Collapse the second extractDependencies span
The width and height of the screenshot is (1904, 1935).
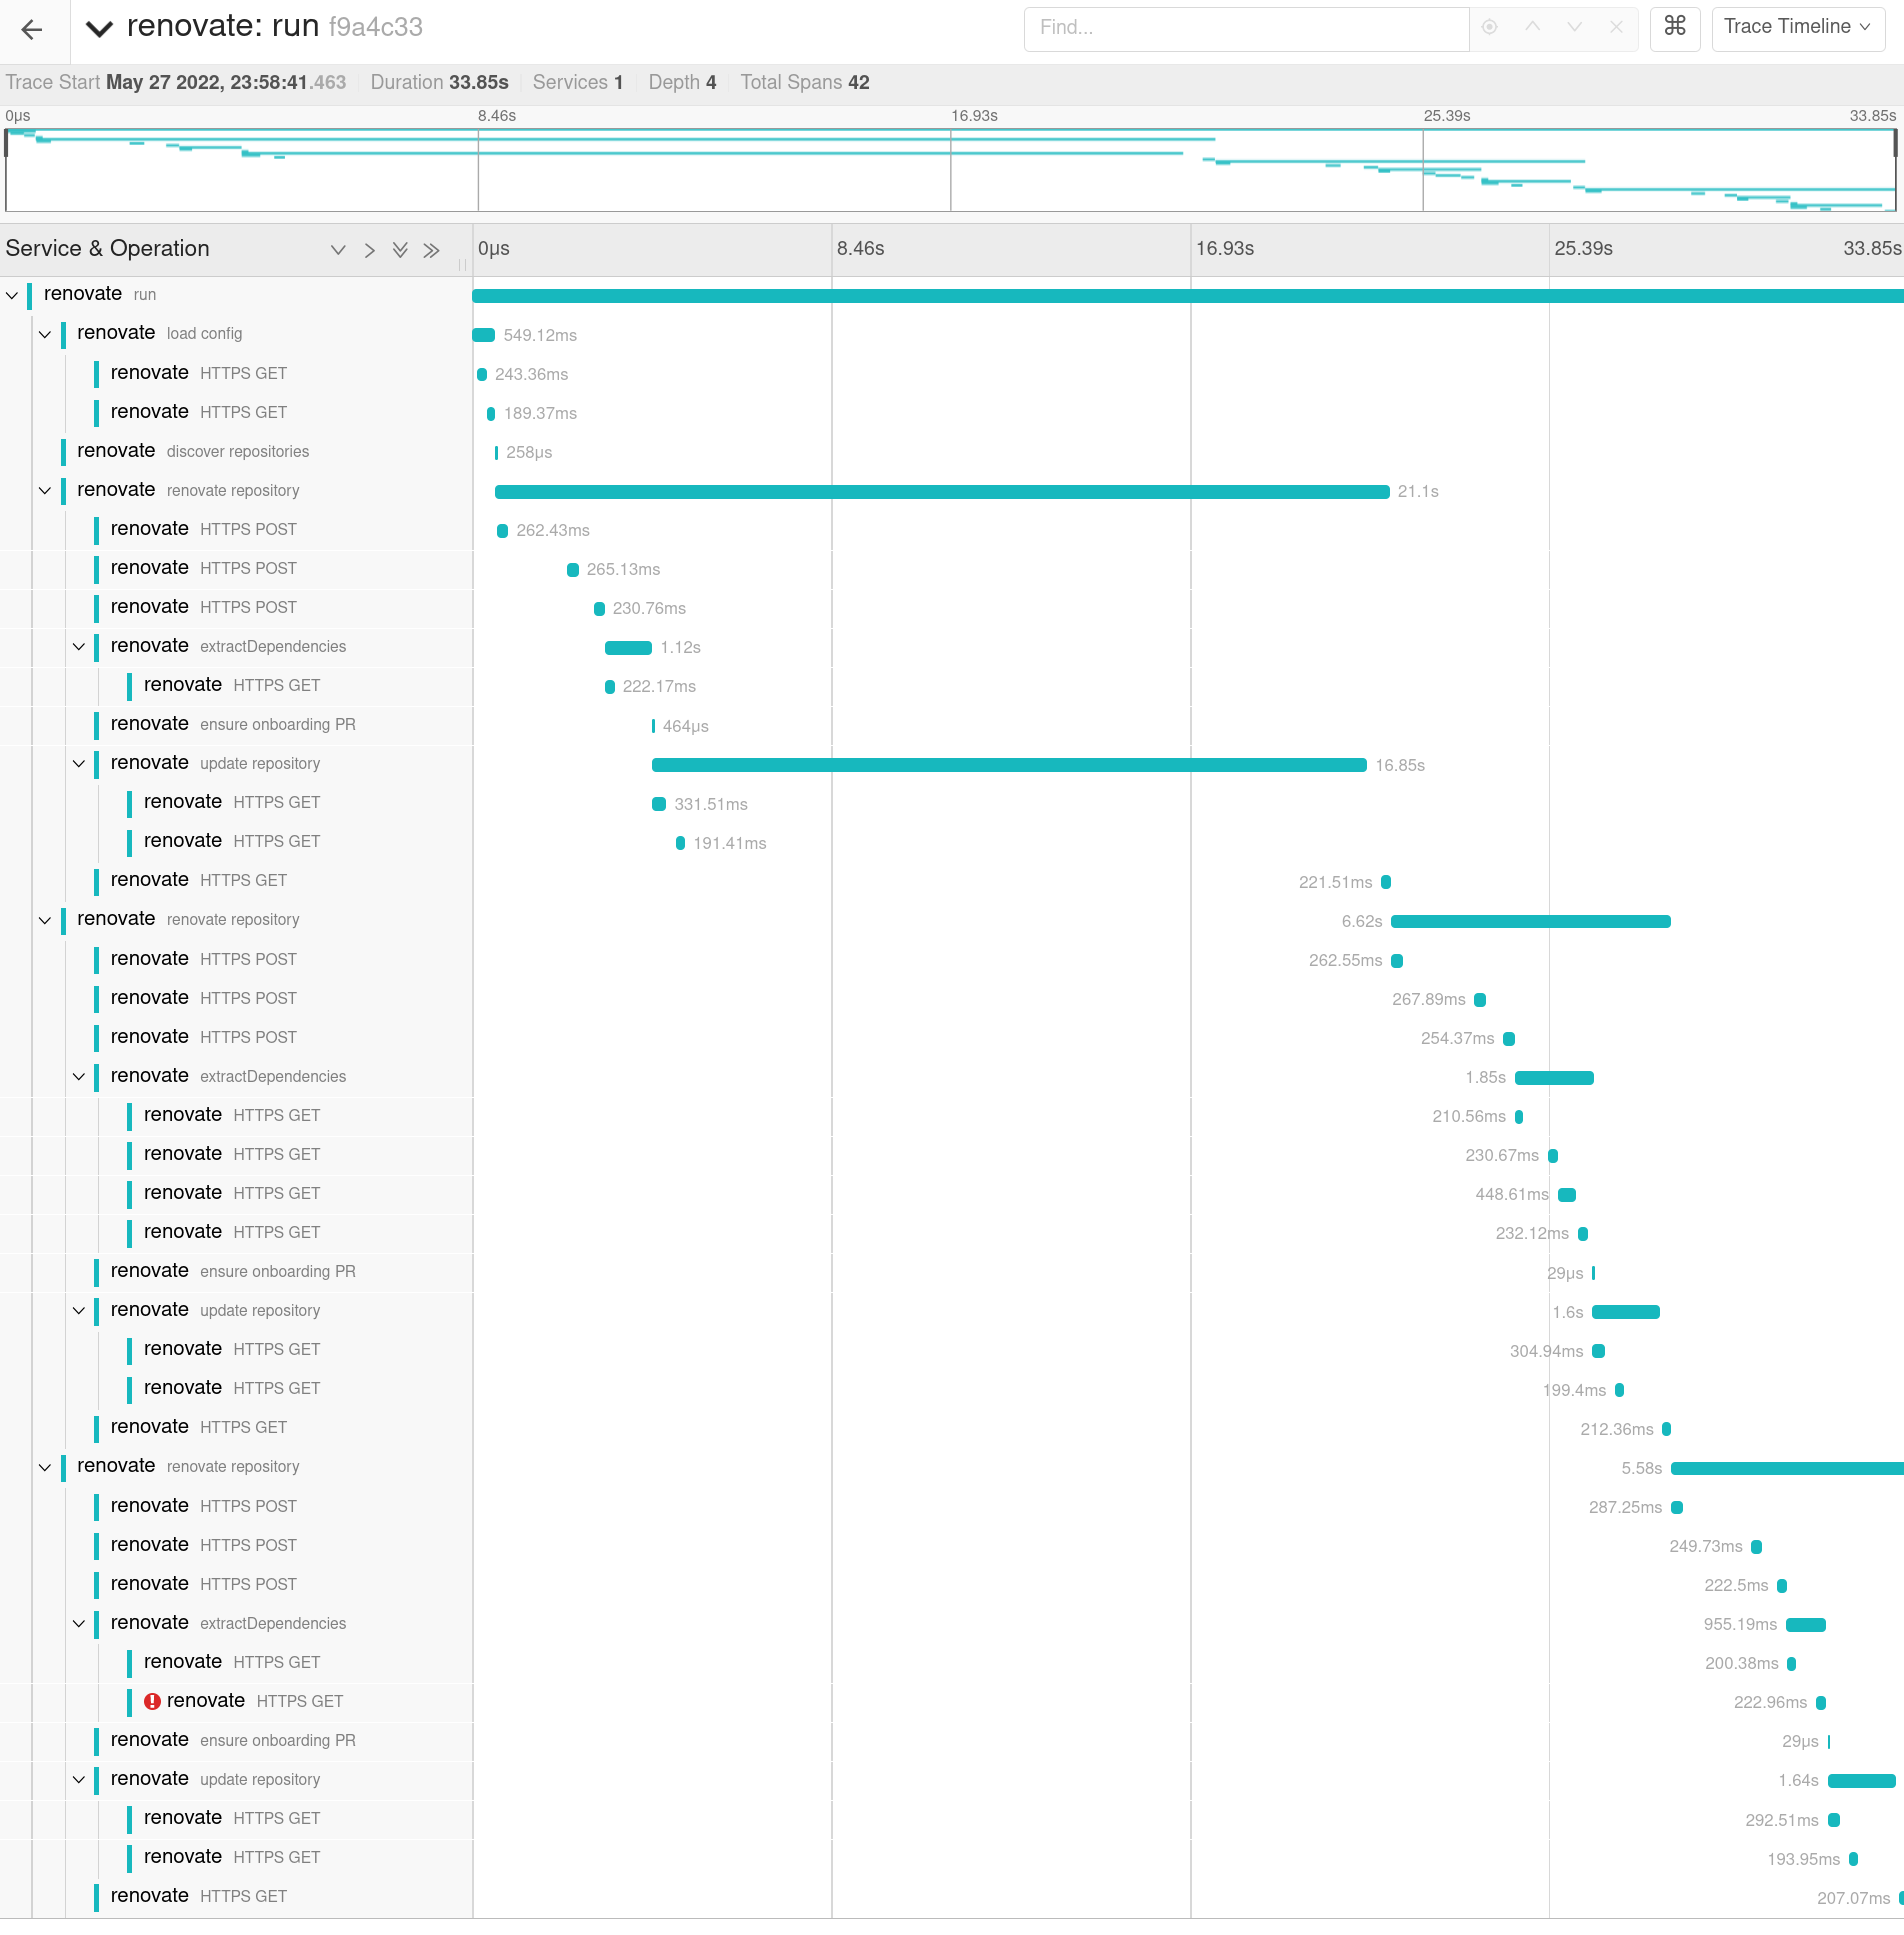point(79,1076)
